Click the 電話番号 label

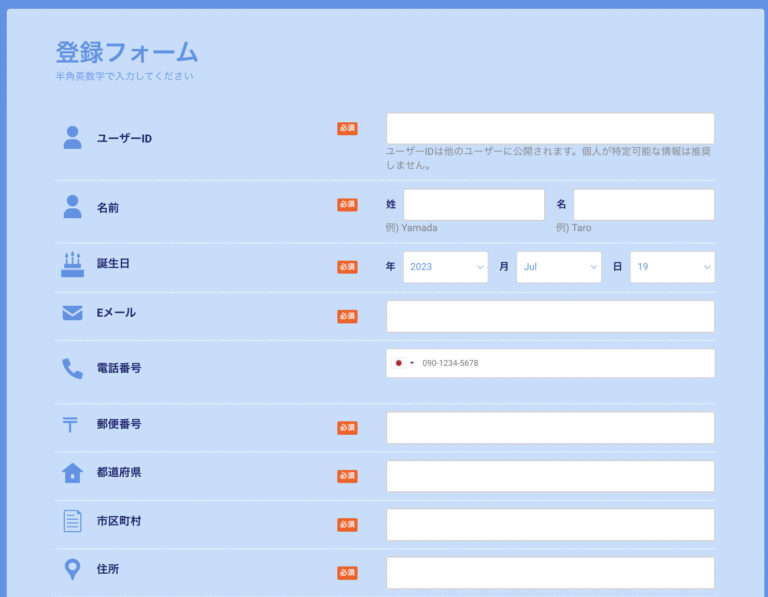[x=119, y=368]
